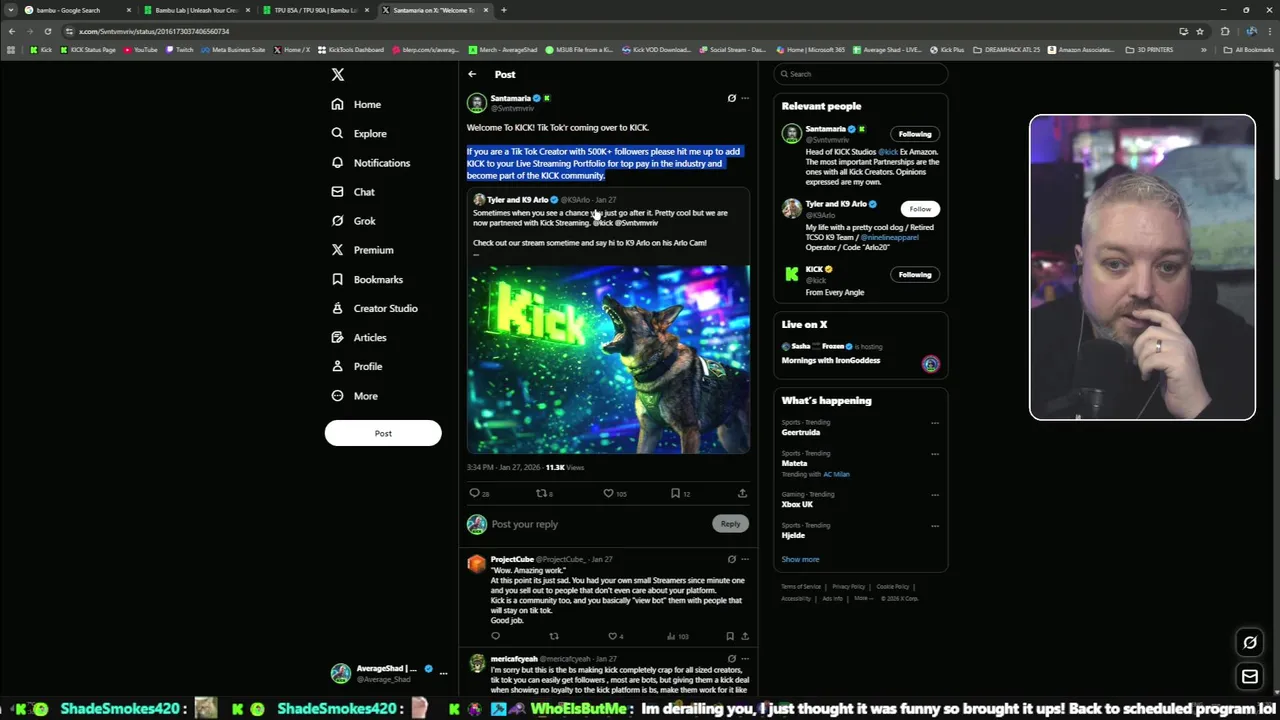Click reply icon on main post
Viewport: 1280px width, 720px height.
point(474,493)
